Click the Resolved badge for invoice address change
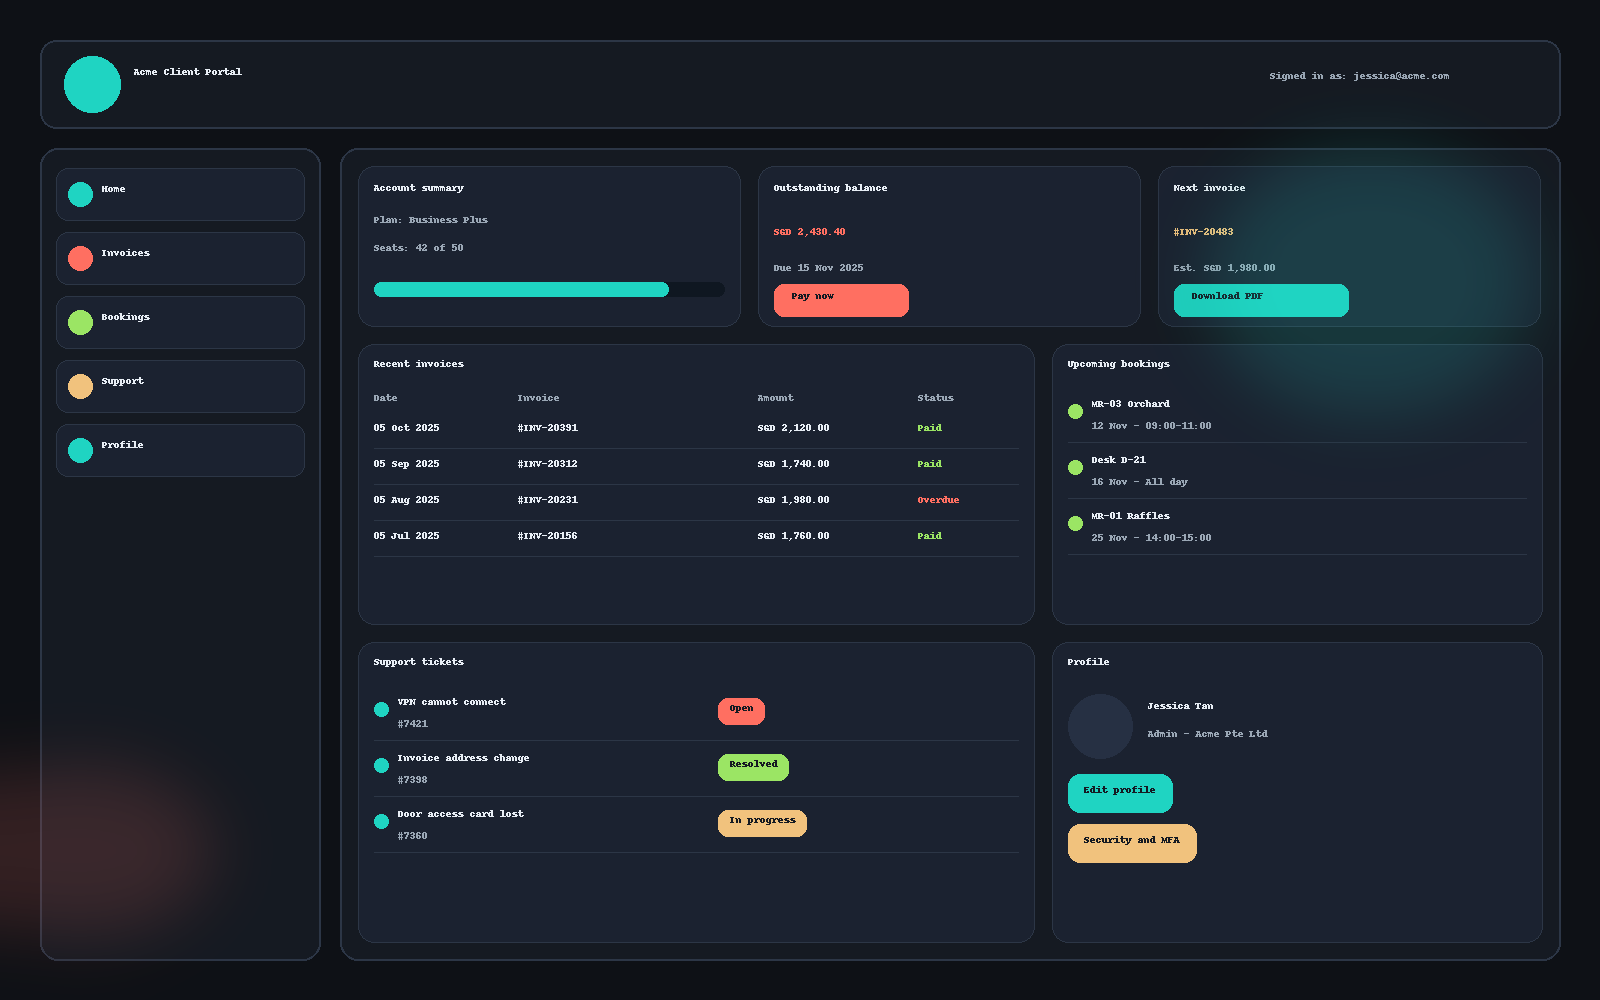The width and height of the screenshot is (1600, 1000). coord(753,767)
